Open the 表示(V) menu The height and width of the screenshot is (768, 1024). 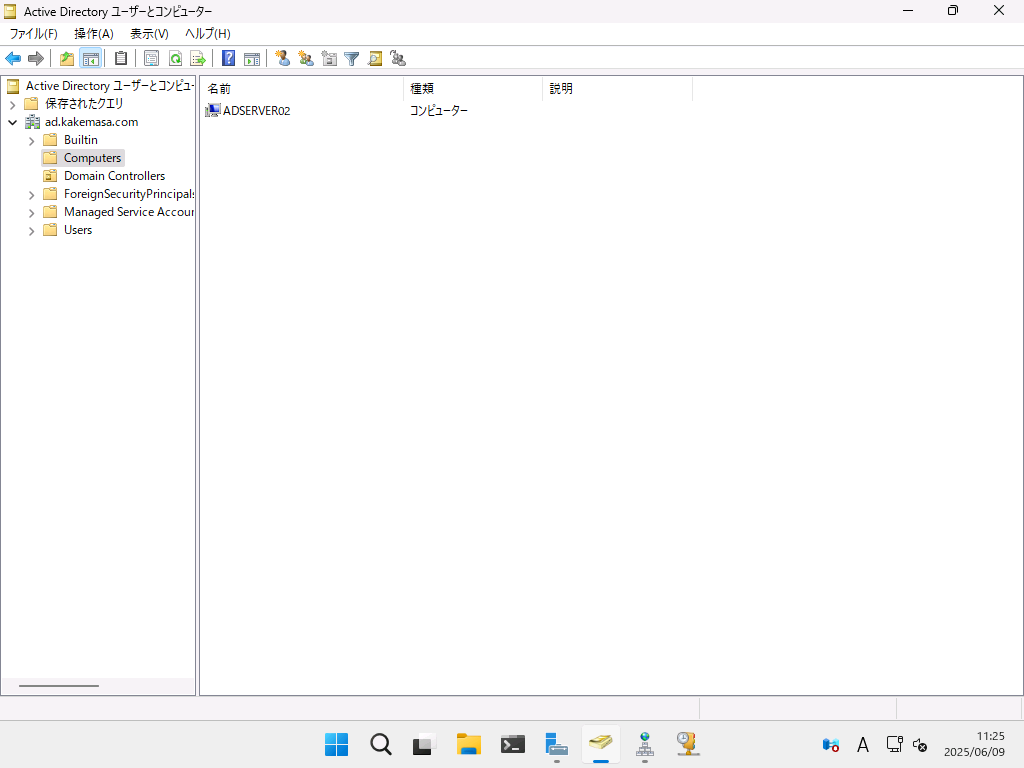tap(149, 34)
